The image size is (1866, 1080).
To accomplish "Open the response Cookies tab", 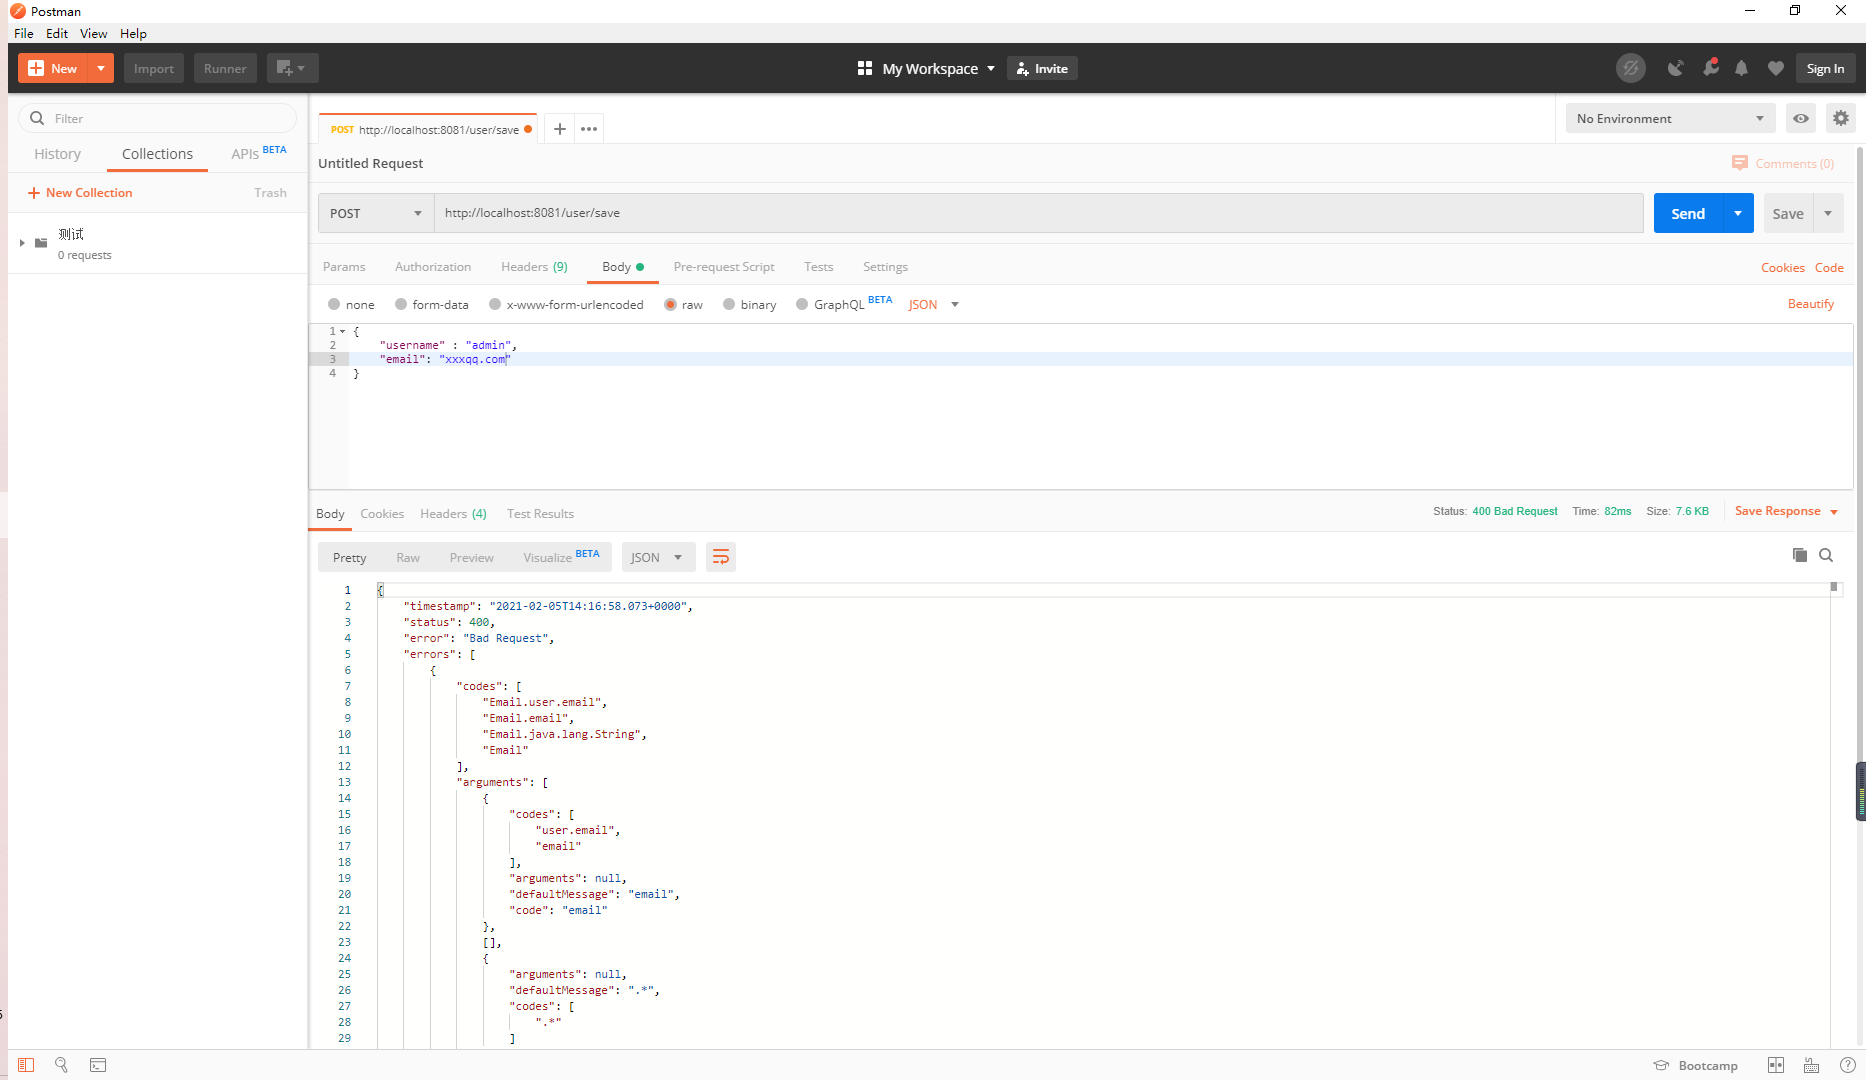I will coord(382,514).
